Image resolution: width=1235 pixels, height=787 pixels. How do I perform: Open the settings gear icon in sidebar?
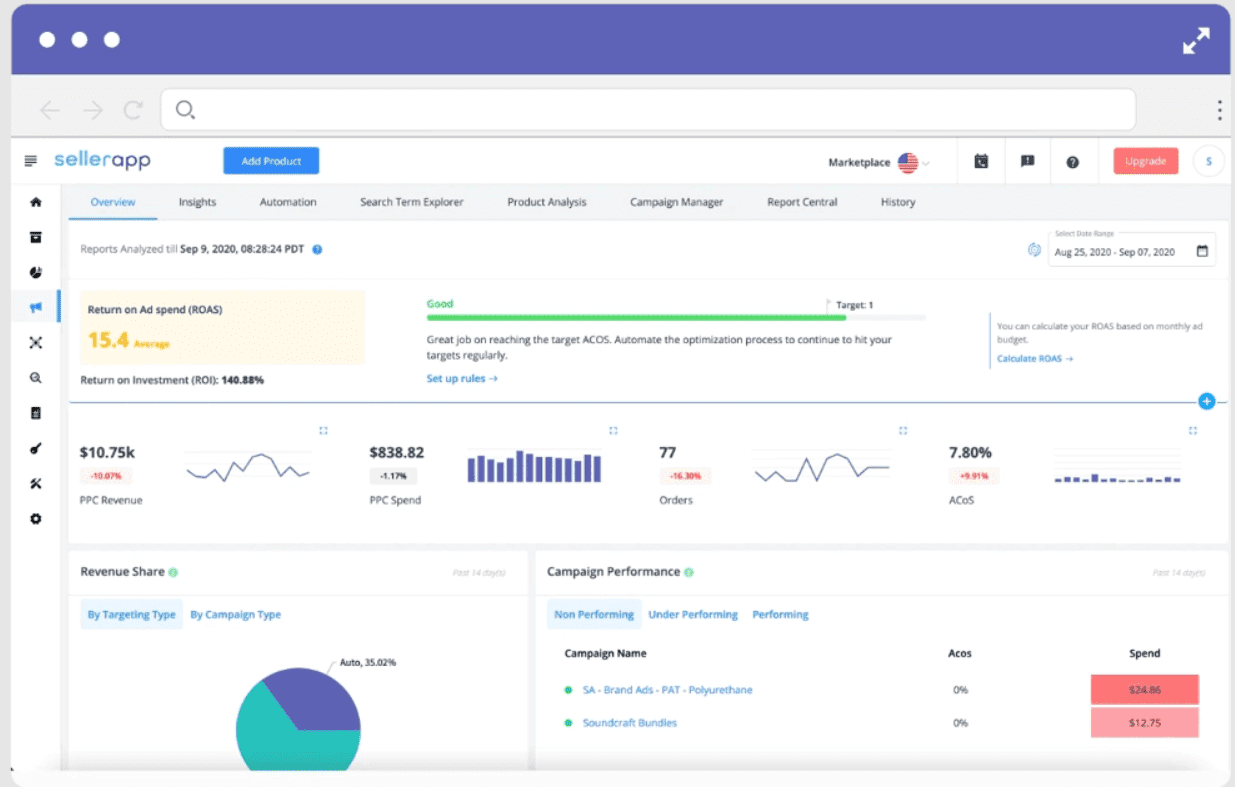36,519
